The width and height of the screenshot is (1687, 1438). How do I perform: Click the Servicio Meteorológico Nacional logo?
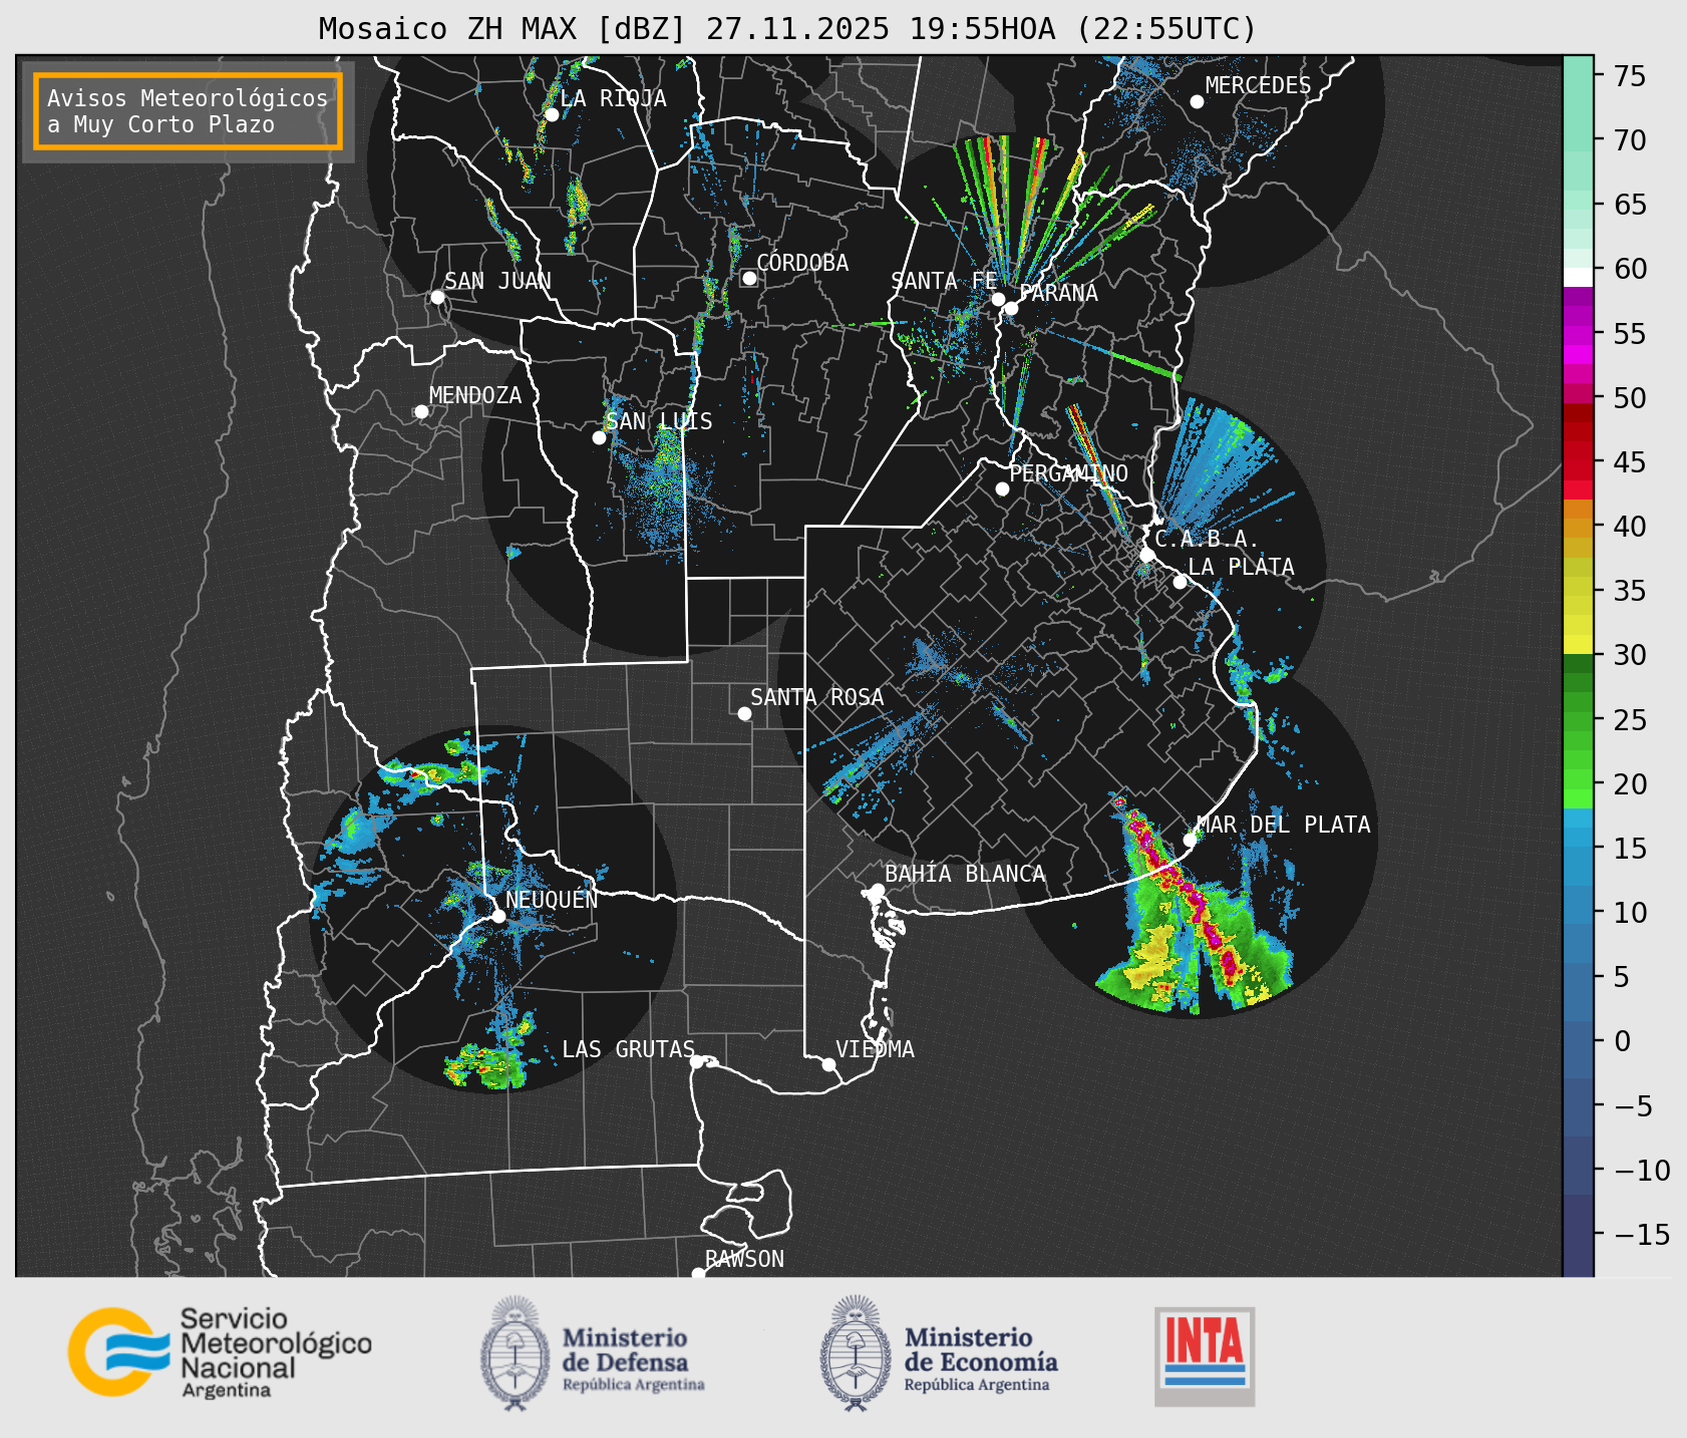(219, 1352)
